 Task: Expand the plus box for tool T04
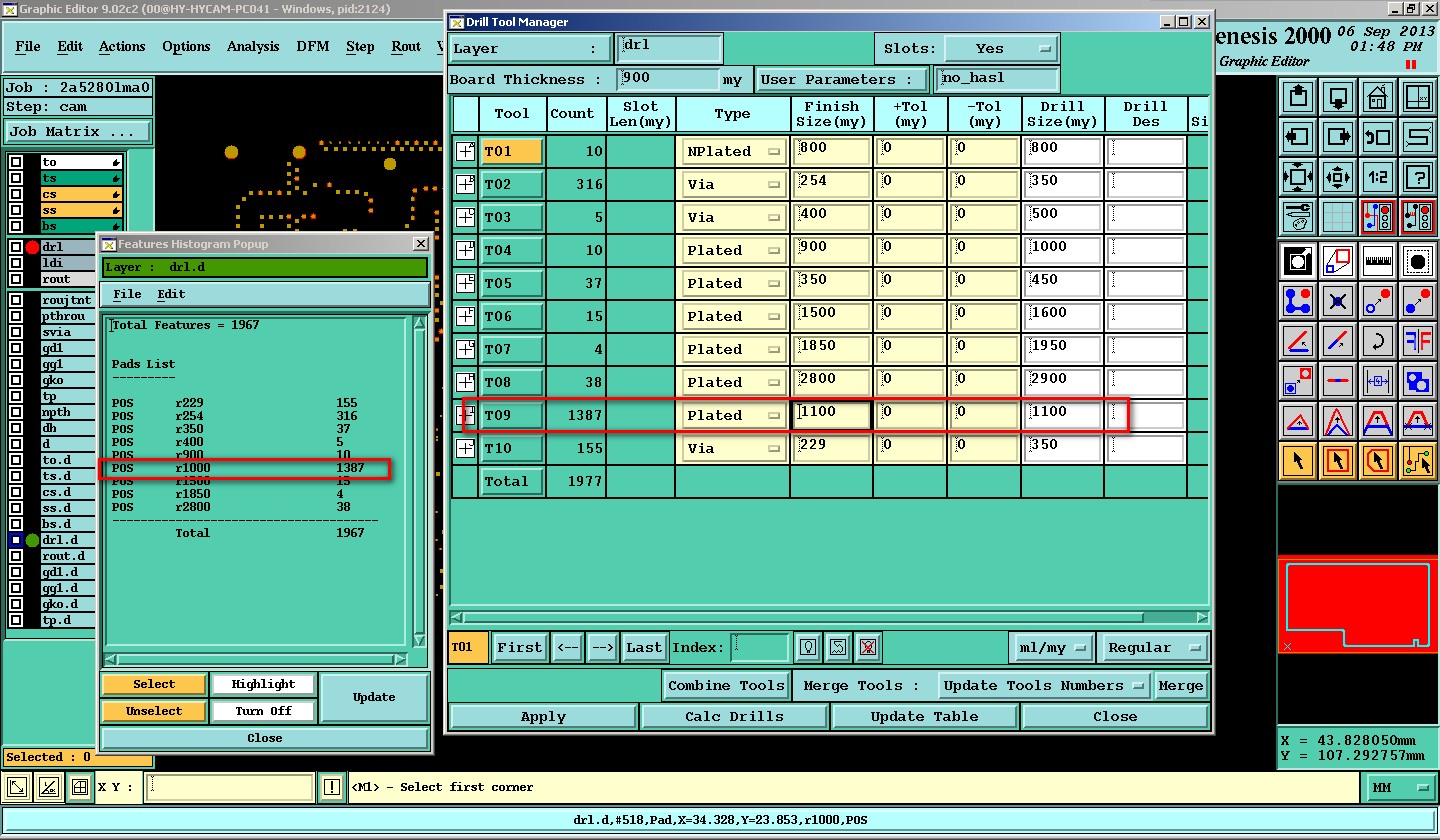465,250
